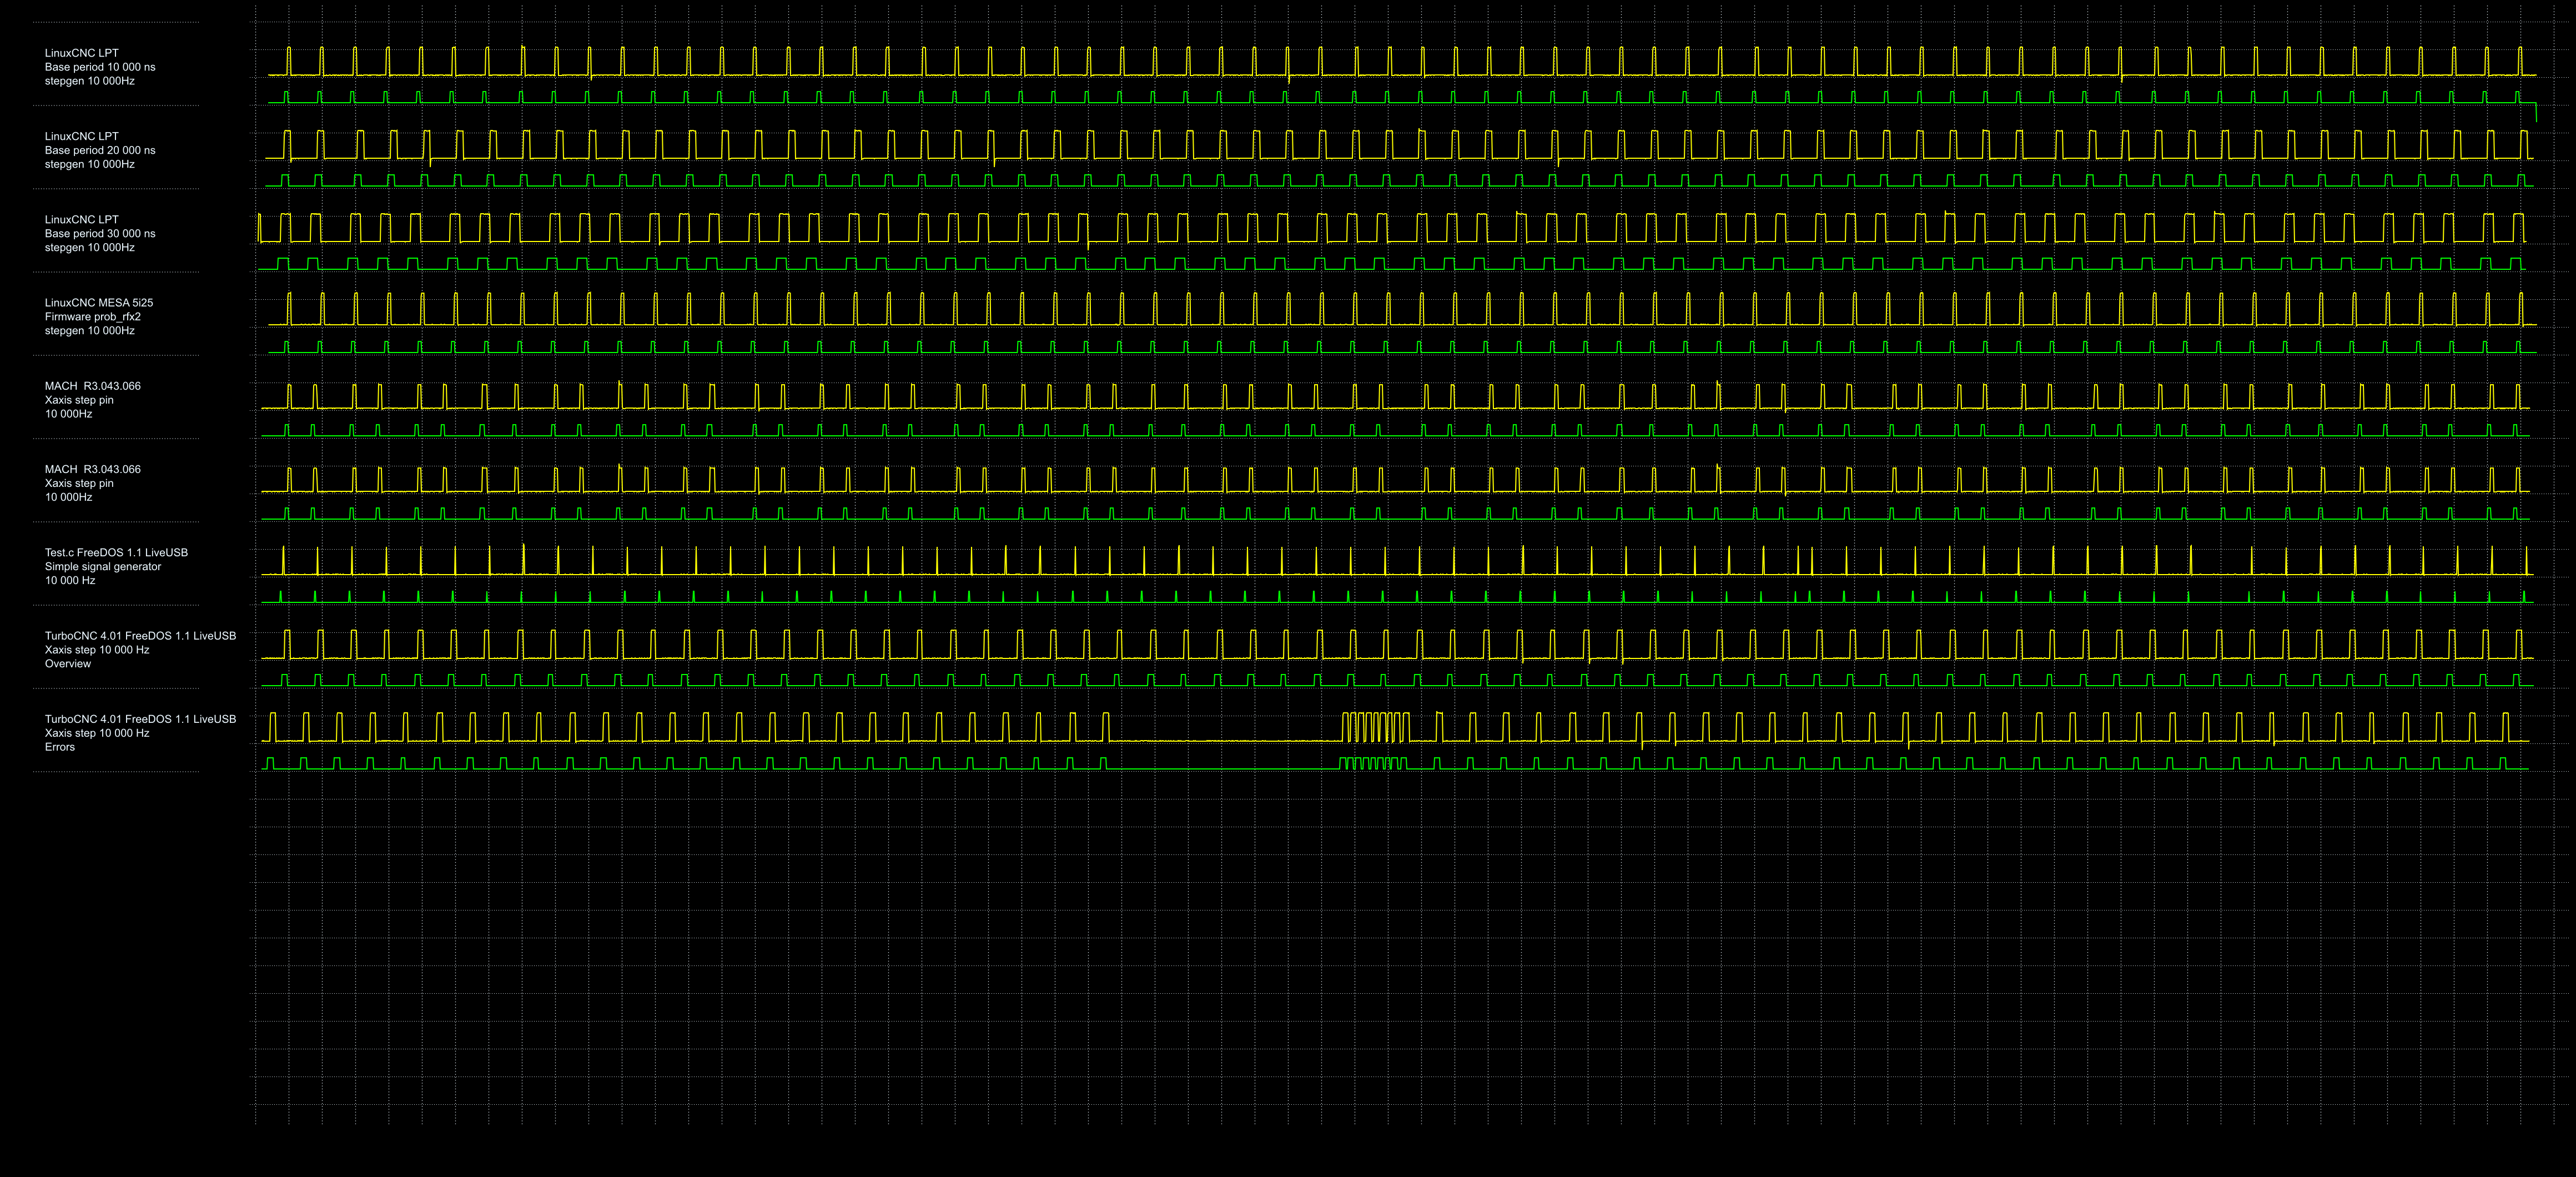Click the TurboCNC 'Errors' label word
The width and height of the screenshot is (2576, 1177).
(59, 747)
